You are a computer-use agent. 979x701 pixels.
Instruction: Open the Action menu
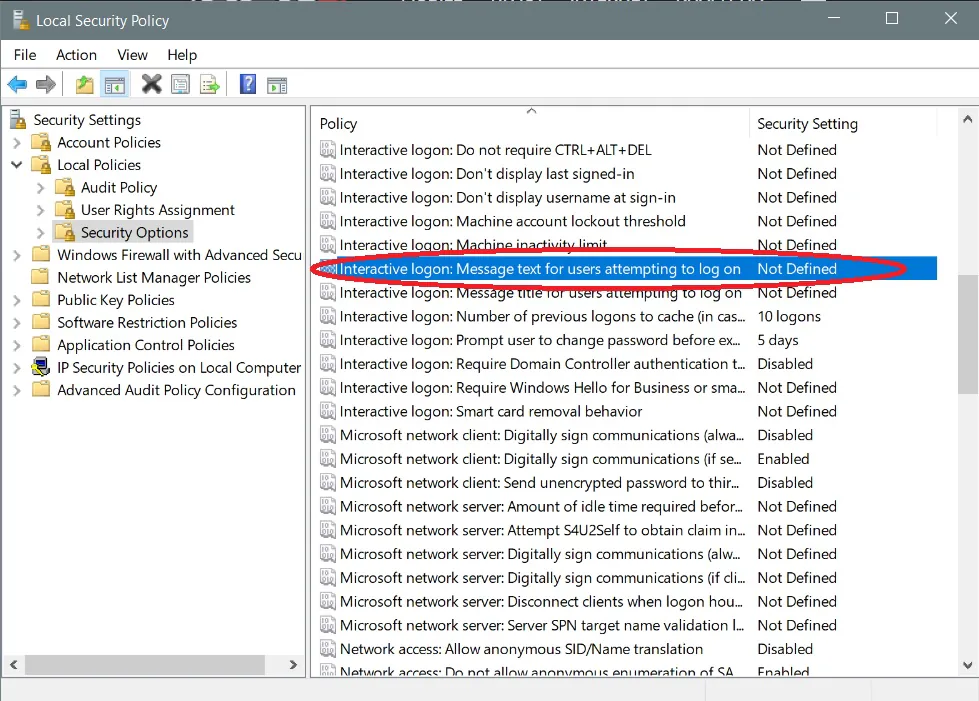76,55
